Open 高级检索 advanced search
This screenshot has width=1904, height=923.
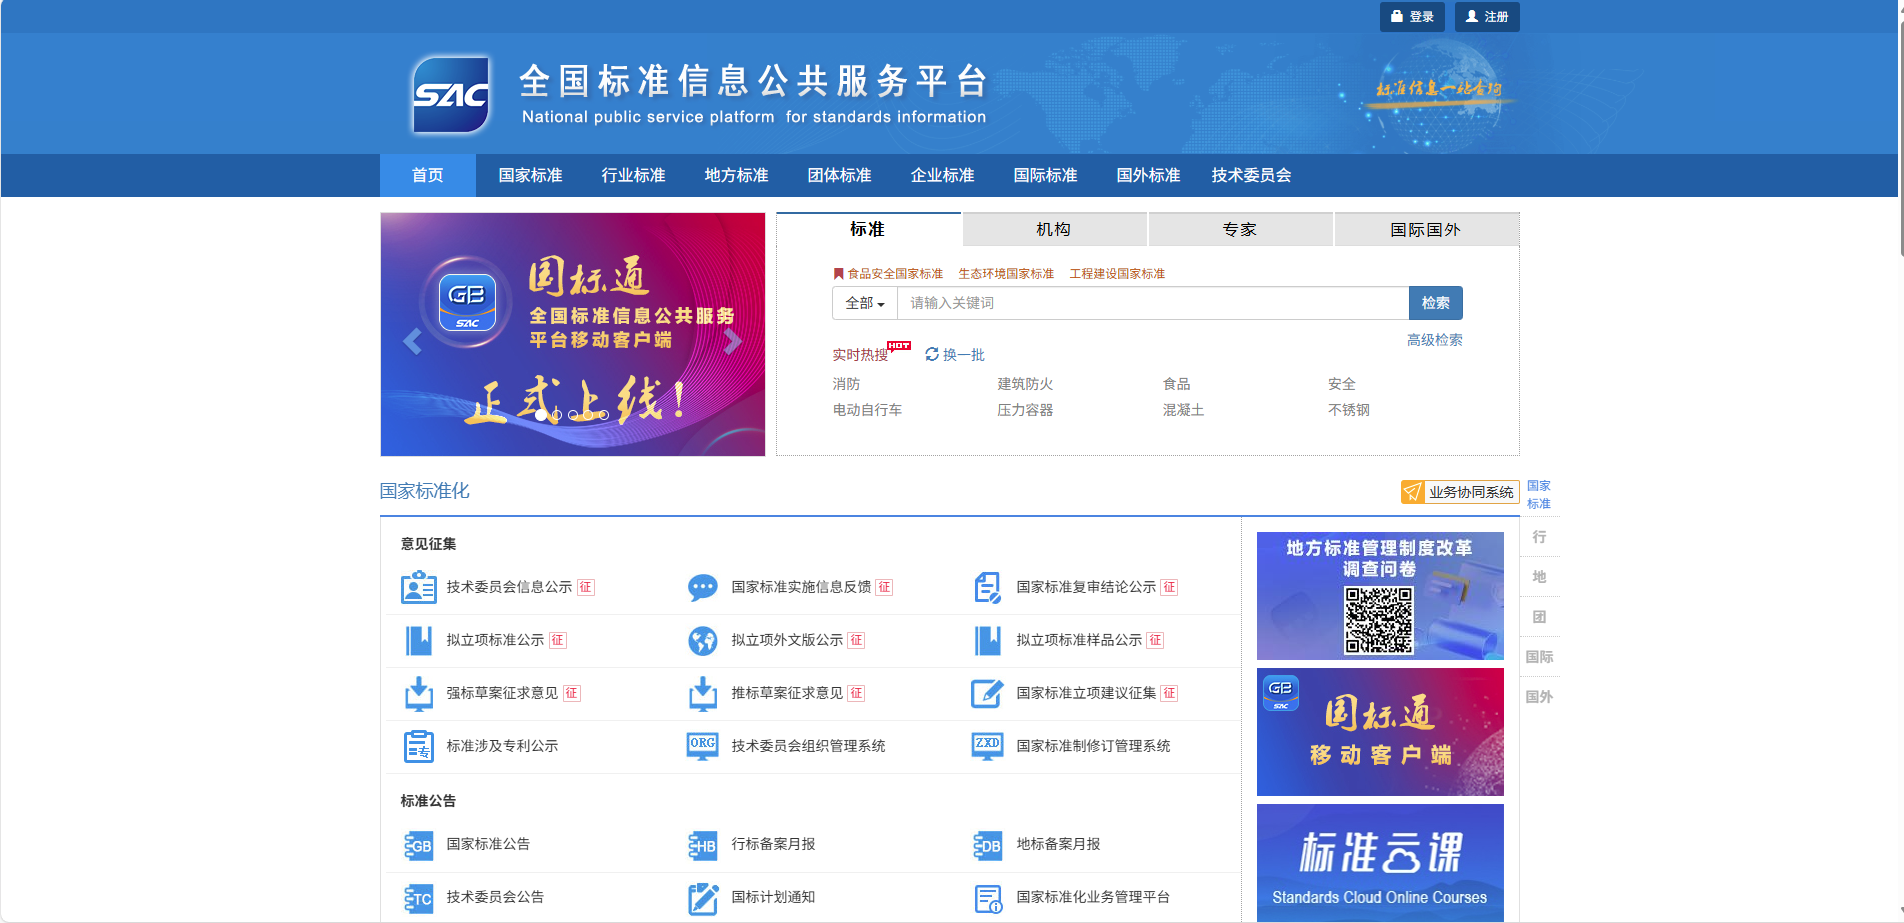point(1433,340)
